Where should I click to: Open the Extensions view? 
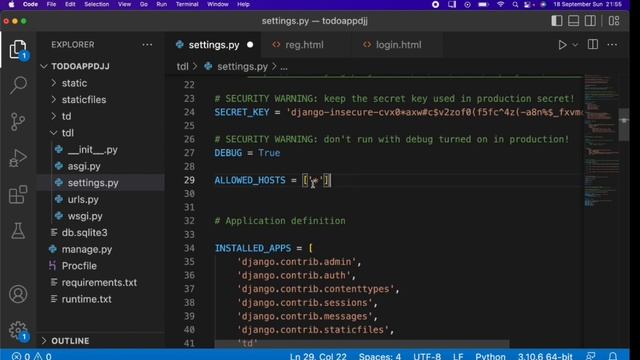click(18, 194)
